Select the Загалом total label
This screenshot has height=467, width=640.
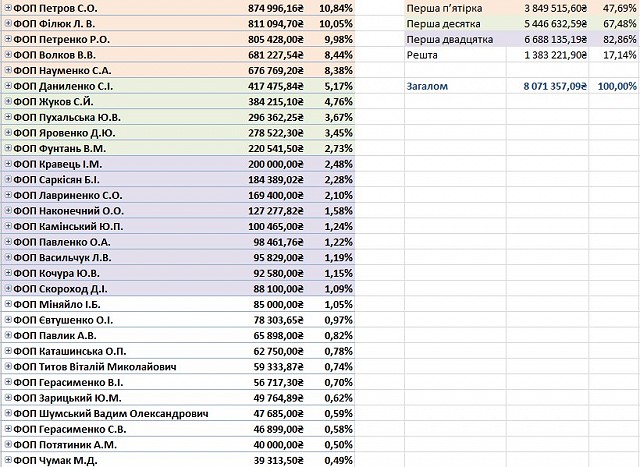click(427, 87)
